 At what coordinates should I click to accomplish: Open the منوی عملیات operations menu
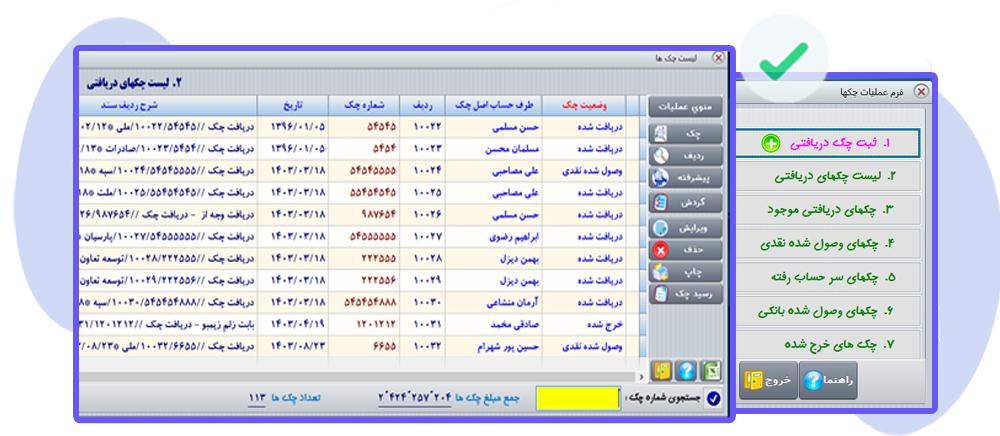(x=685, y=106)
